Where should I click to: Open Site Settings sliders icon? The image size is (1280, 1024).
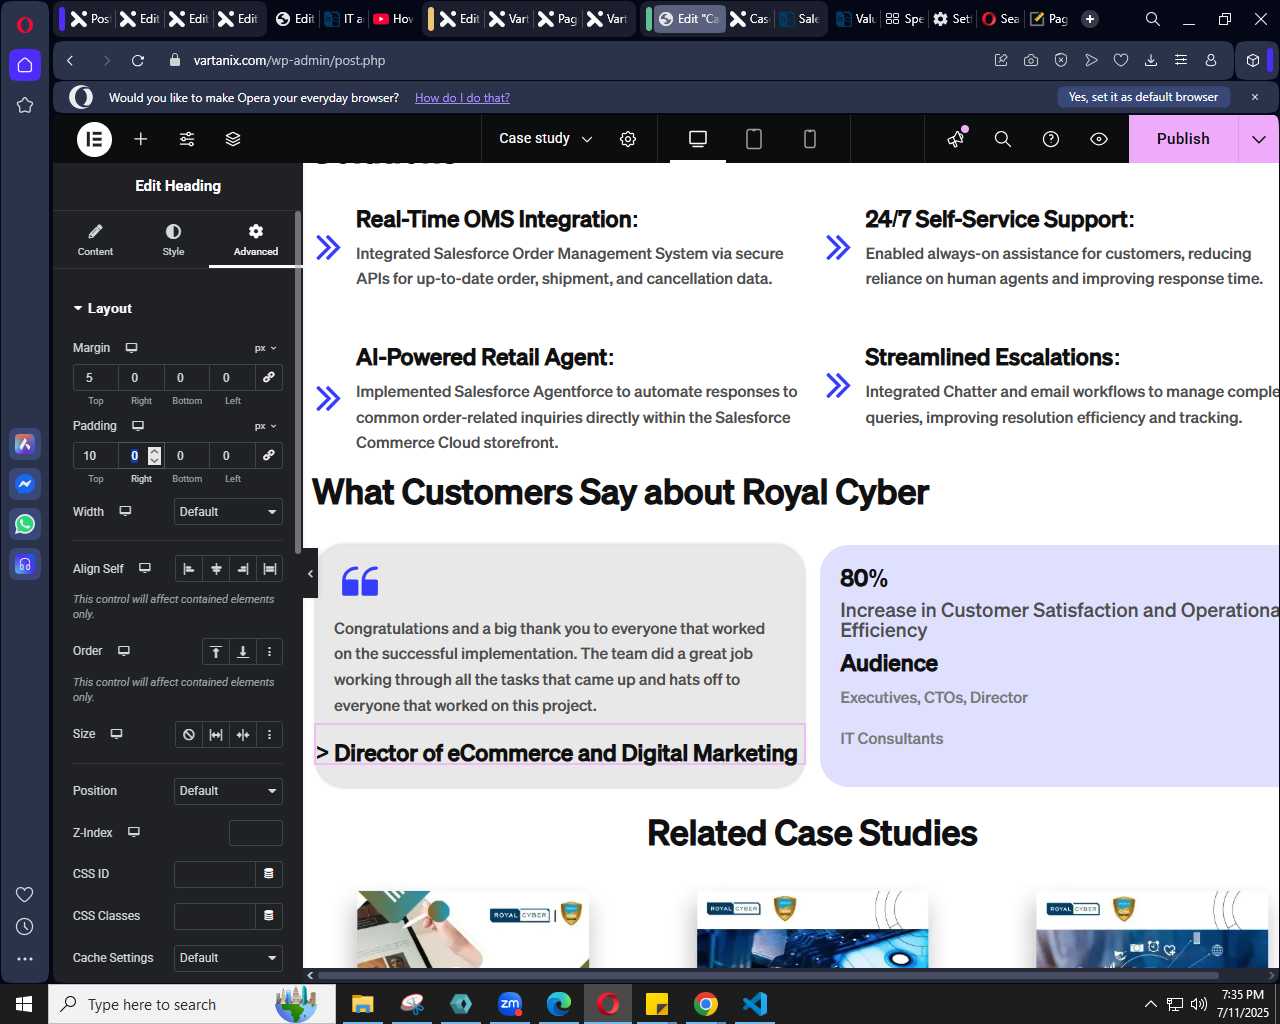(187, 139)
